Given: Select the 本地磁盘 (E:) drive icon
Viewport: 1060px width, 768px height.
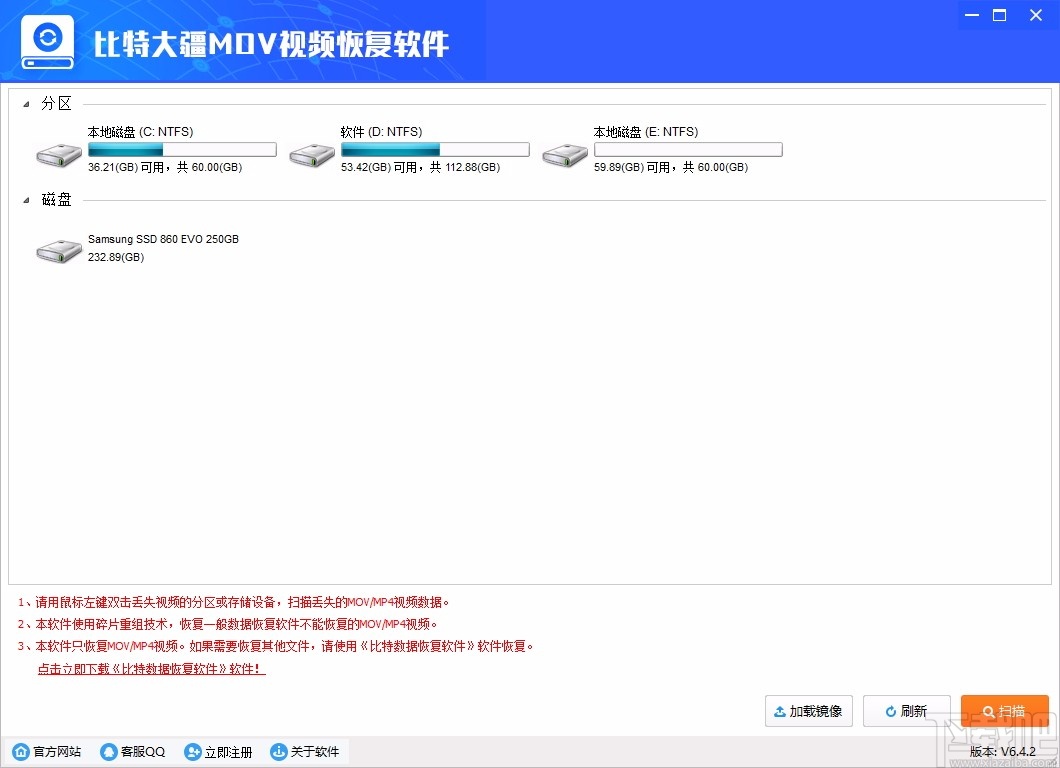Looking at the screenshot, I should coord(564,155).
